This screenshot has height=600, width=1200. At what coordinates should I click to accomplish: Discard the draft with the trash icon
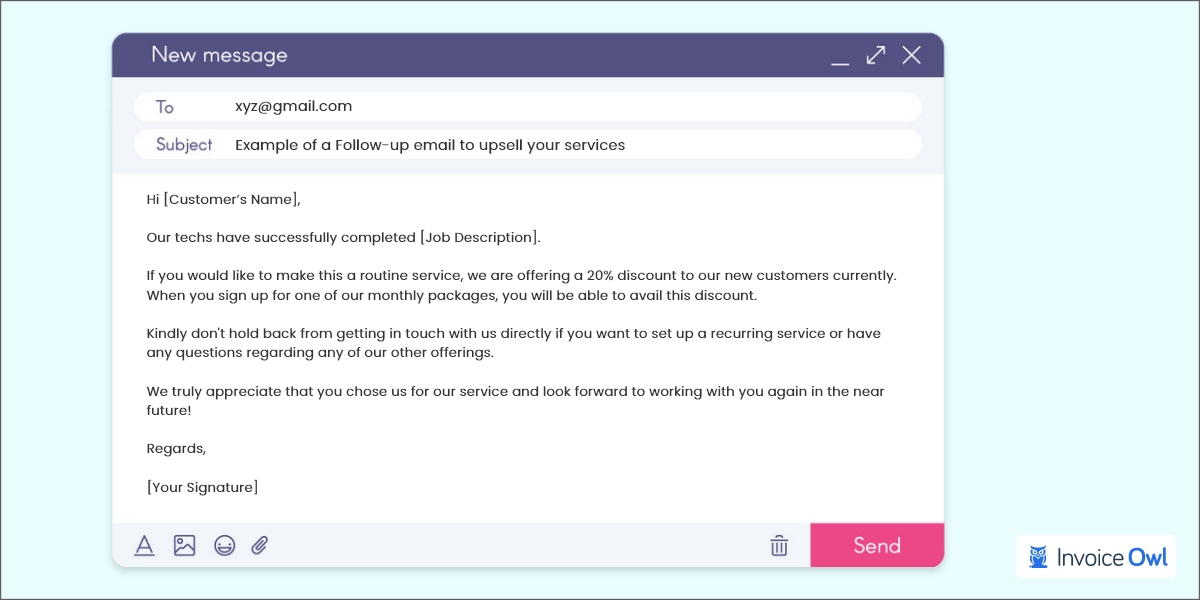tap(779, 545)
